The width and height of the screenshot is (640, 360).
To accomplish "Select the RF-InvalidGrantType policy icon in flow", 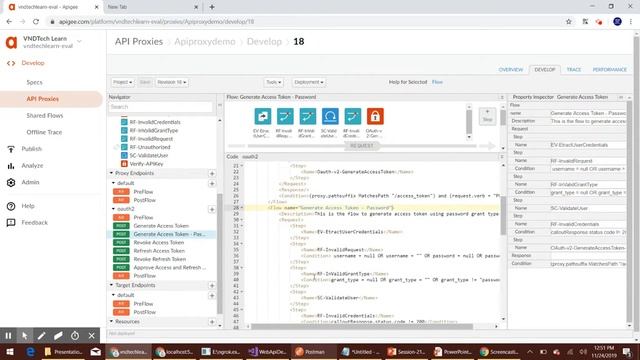I will (x=307, y=116).
